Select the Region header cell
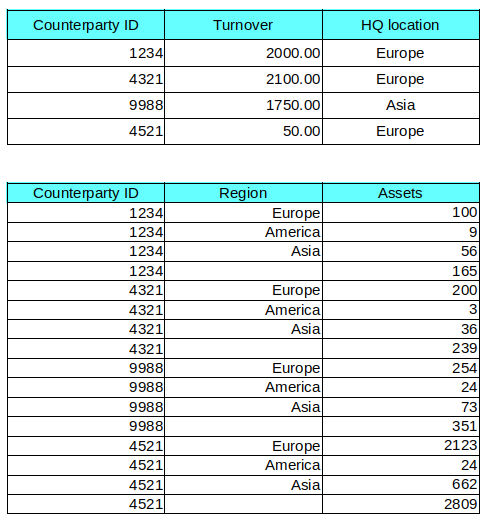Screen dimensions: 489x522 [243, 193]
